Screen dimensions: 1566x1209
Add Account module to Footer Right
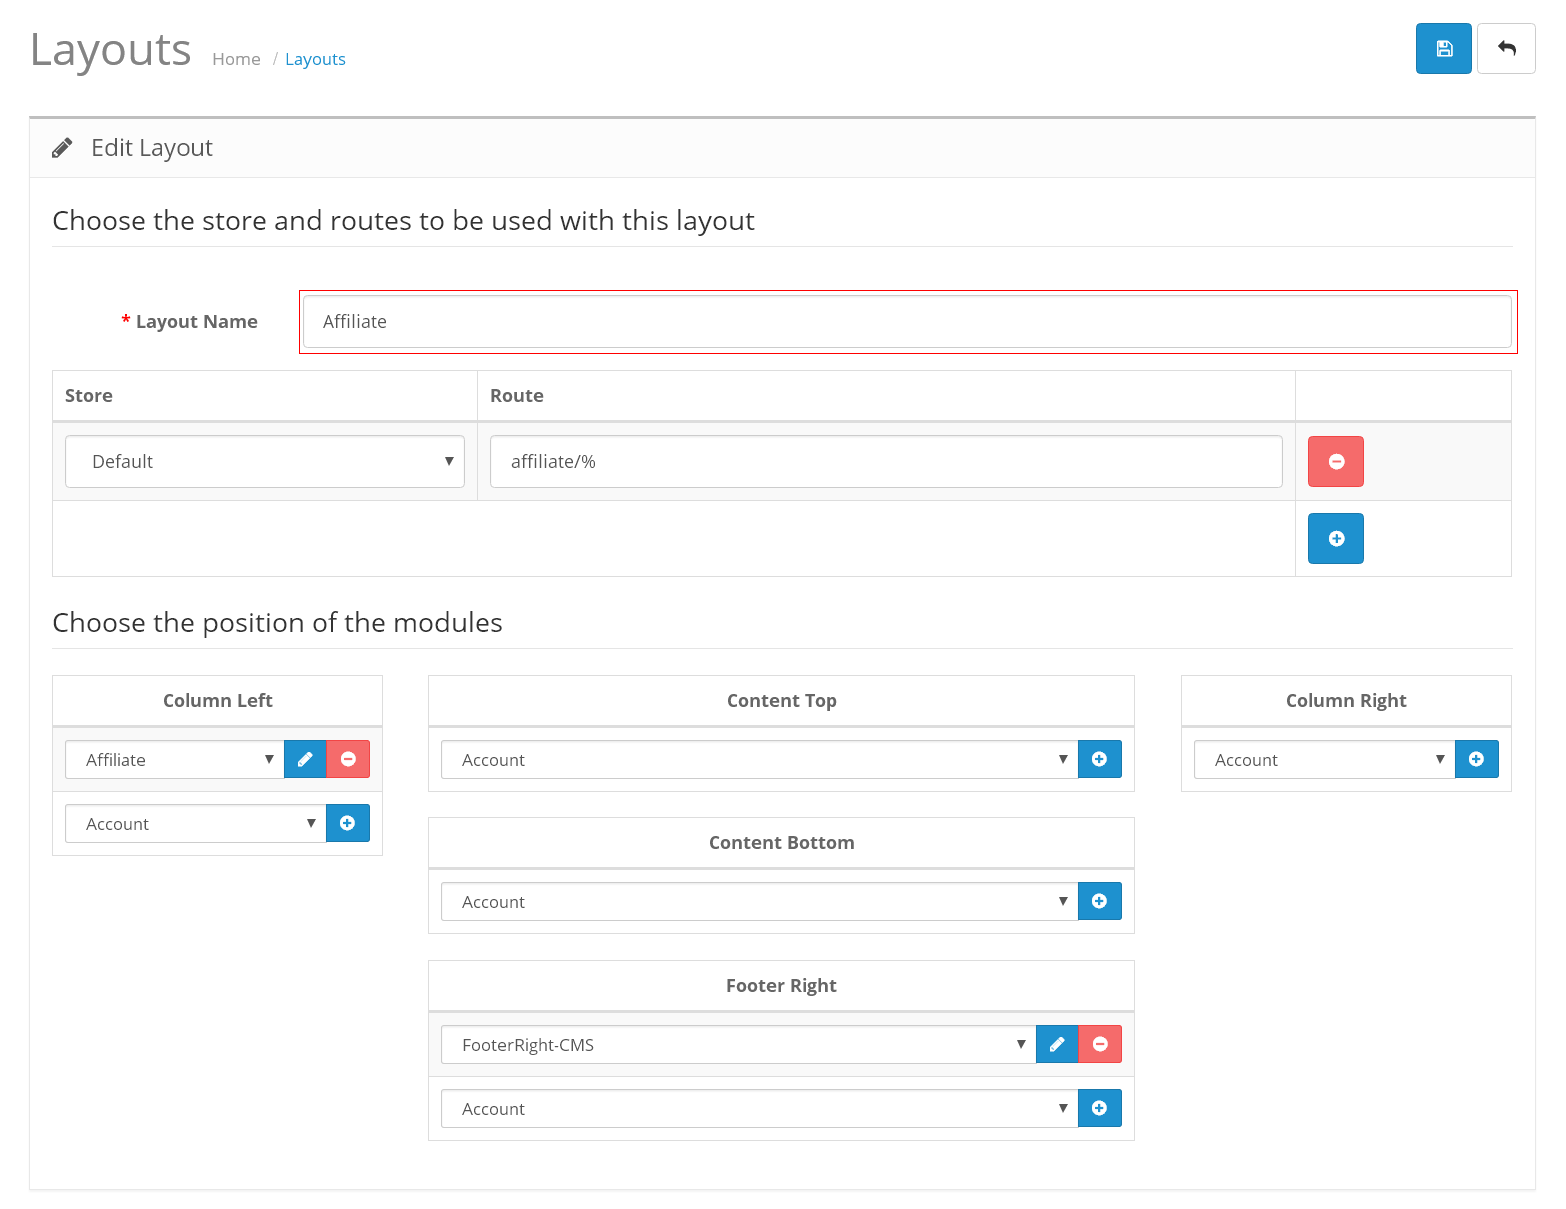1099,1109
